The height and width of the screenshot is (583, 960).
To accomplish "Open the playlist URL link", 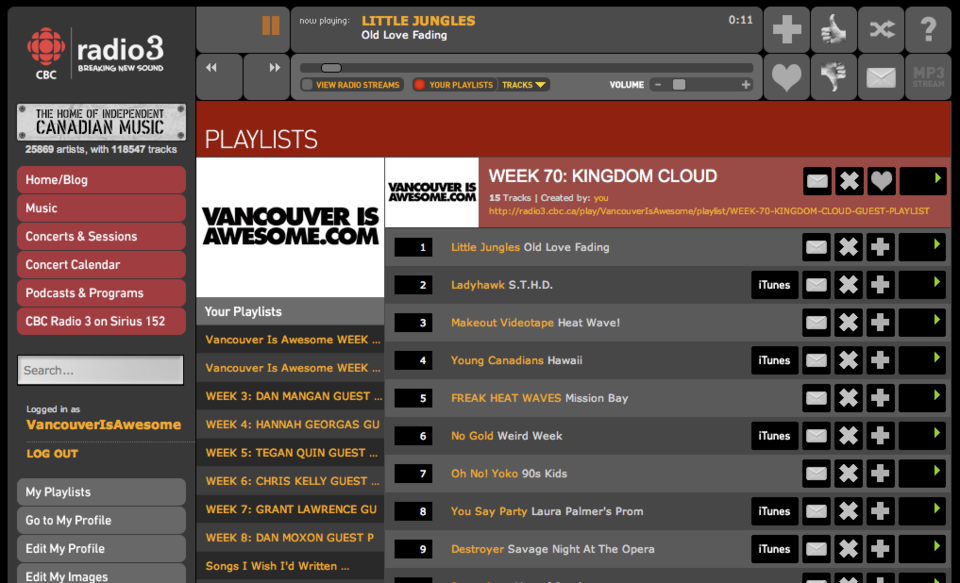I will [708, 211].
